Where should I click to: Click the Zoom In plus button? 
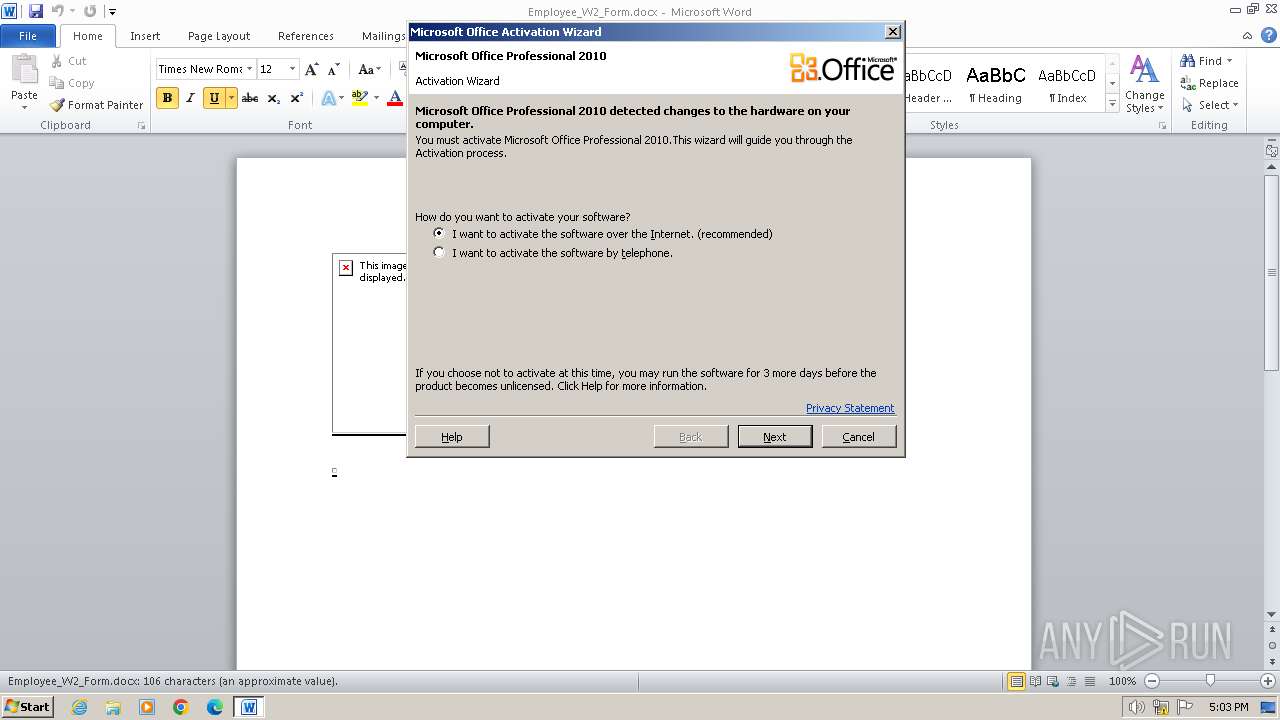click(x=1268, y=681)
